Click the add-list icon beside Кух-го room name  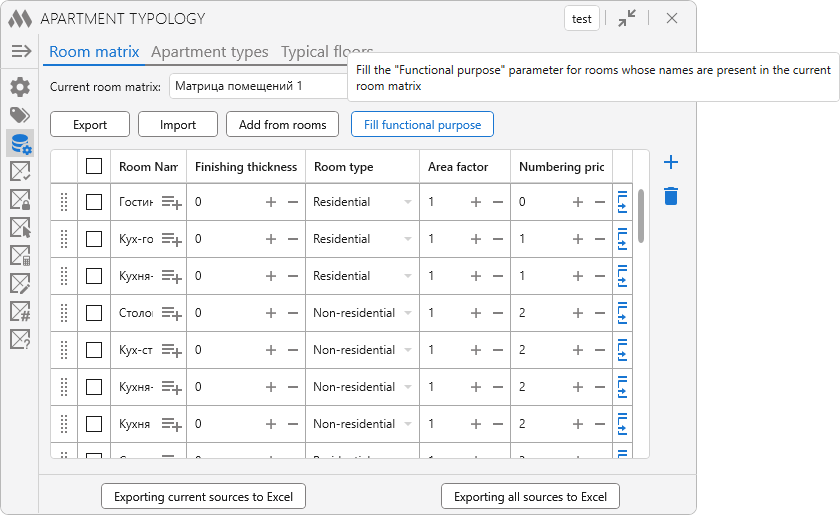coord(171,239)
